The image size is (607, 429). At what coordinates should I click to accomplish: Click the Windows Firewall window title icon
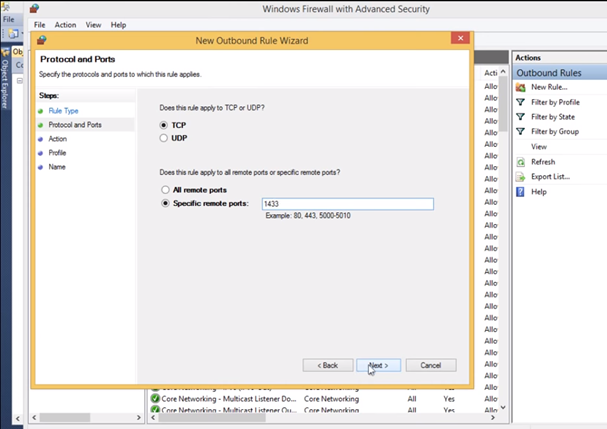click(34, 8)
